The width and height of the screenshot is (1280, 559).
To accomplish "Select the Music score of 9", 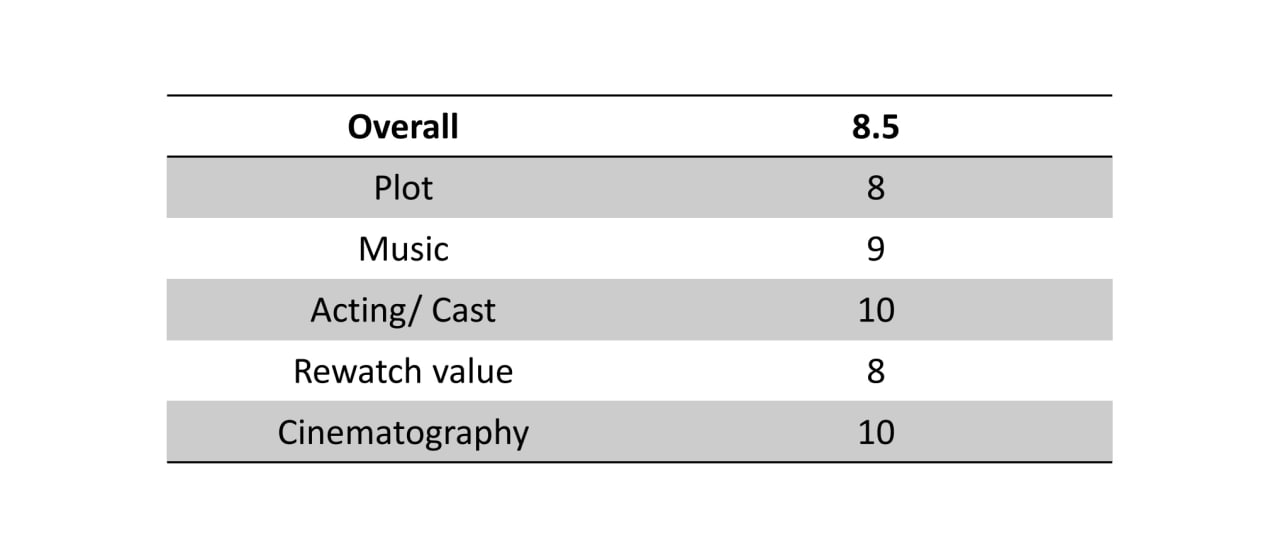I will coord(876,249).
